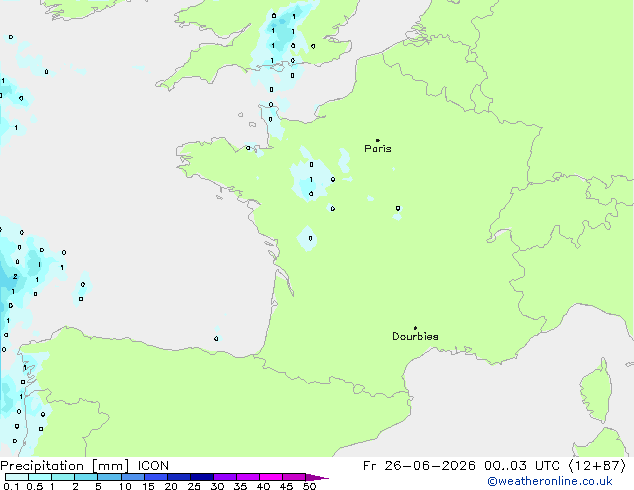634x490 pixels.
Task: Click the legend value 10
Action: pos(125,486)
